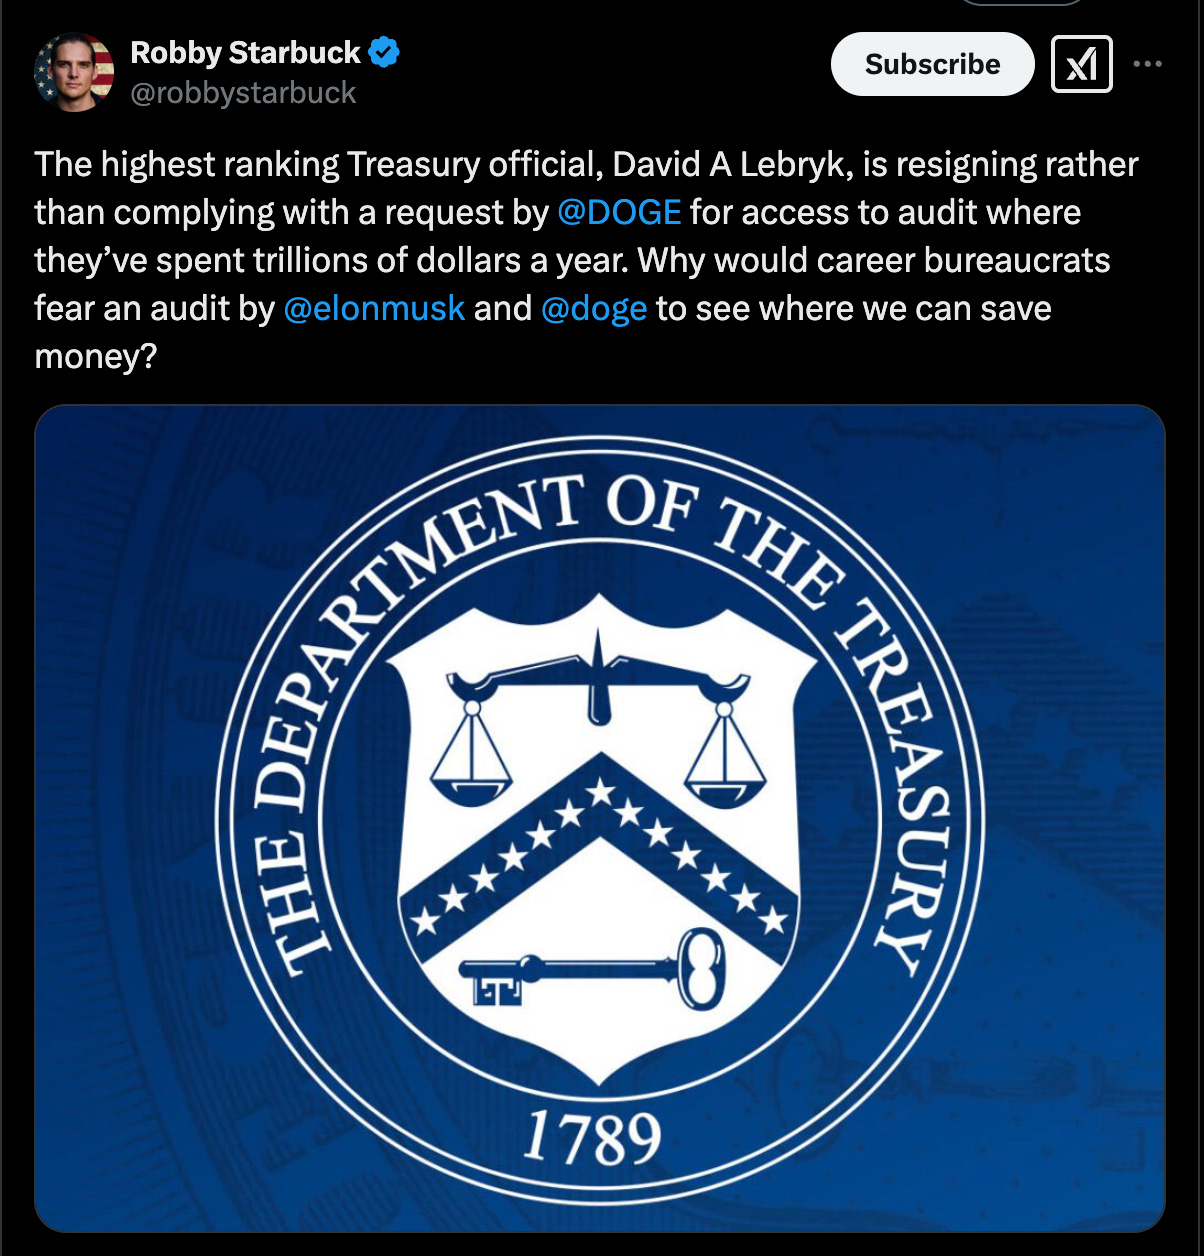Open Grok explain-this-post icon
This screenshot has width=1204, height=1256.
point(1081,64)
